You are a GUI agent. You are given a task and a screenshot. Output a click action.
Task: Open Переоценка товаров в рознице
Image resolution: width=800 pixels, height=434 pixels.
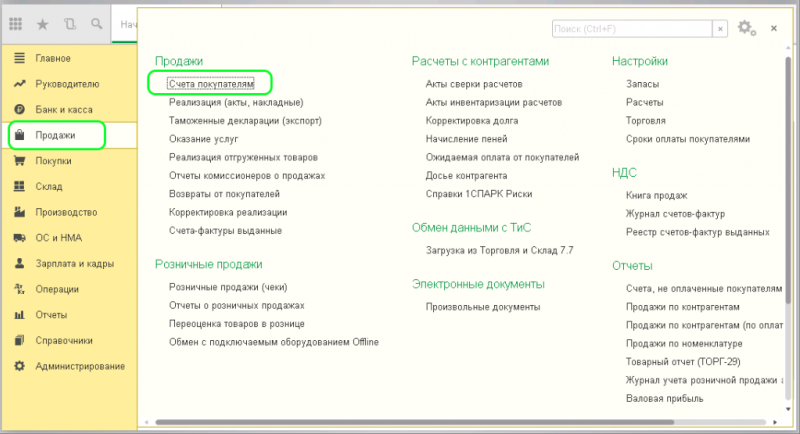[x=237, y=323]
